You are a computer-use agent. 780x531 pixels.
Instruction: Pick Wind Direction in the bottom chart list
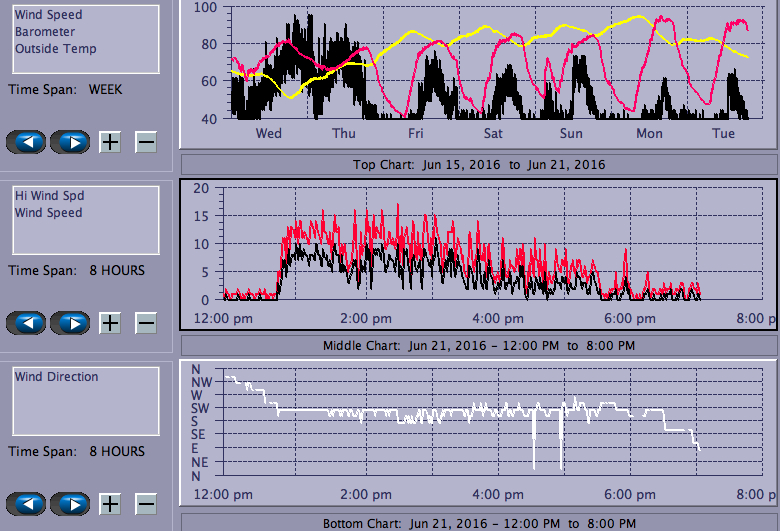click(x=56, y=377)
